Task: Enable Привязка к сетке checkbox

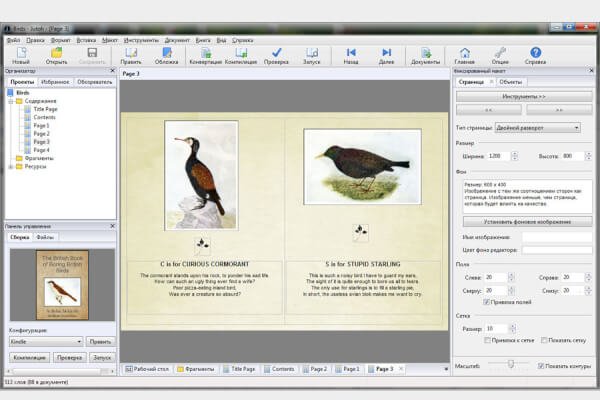Action: click(x=487, y=340)
